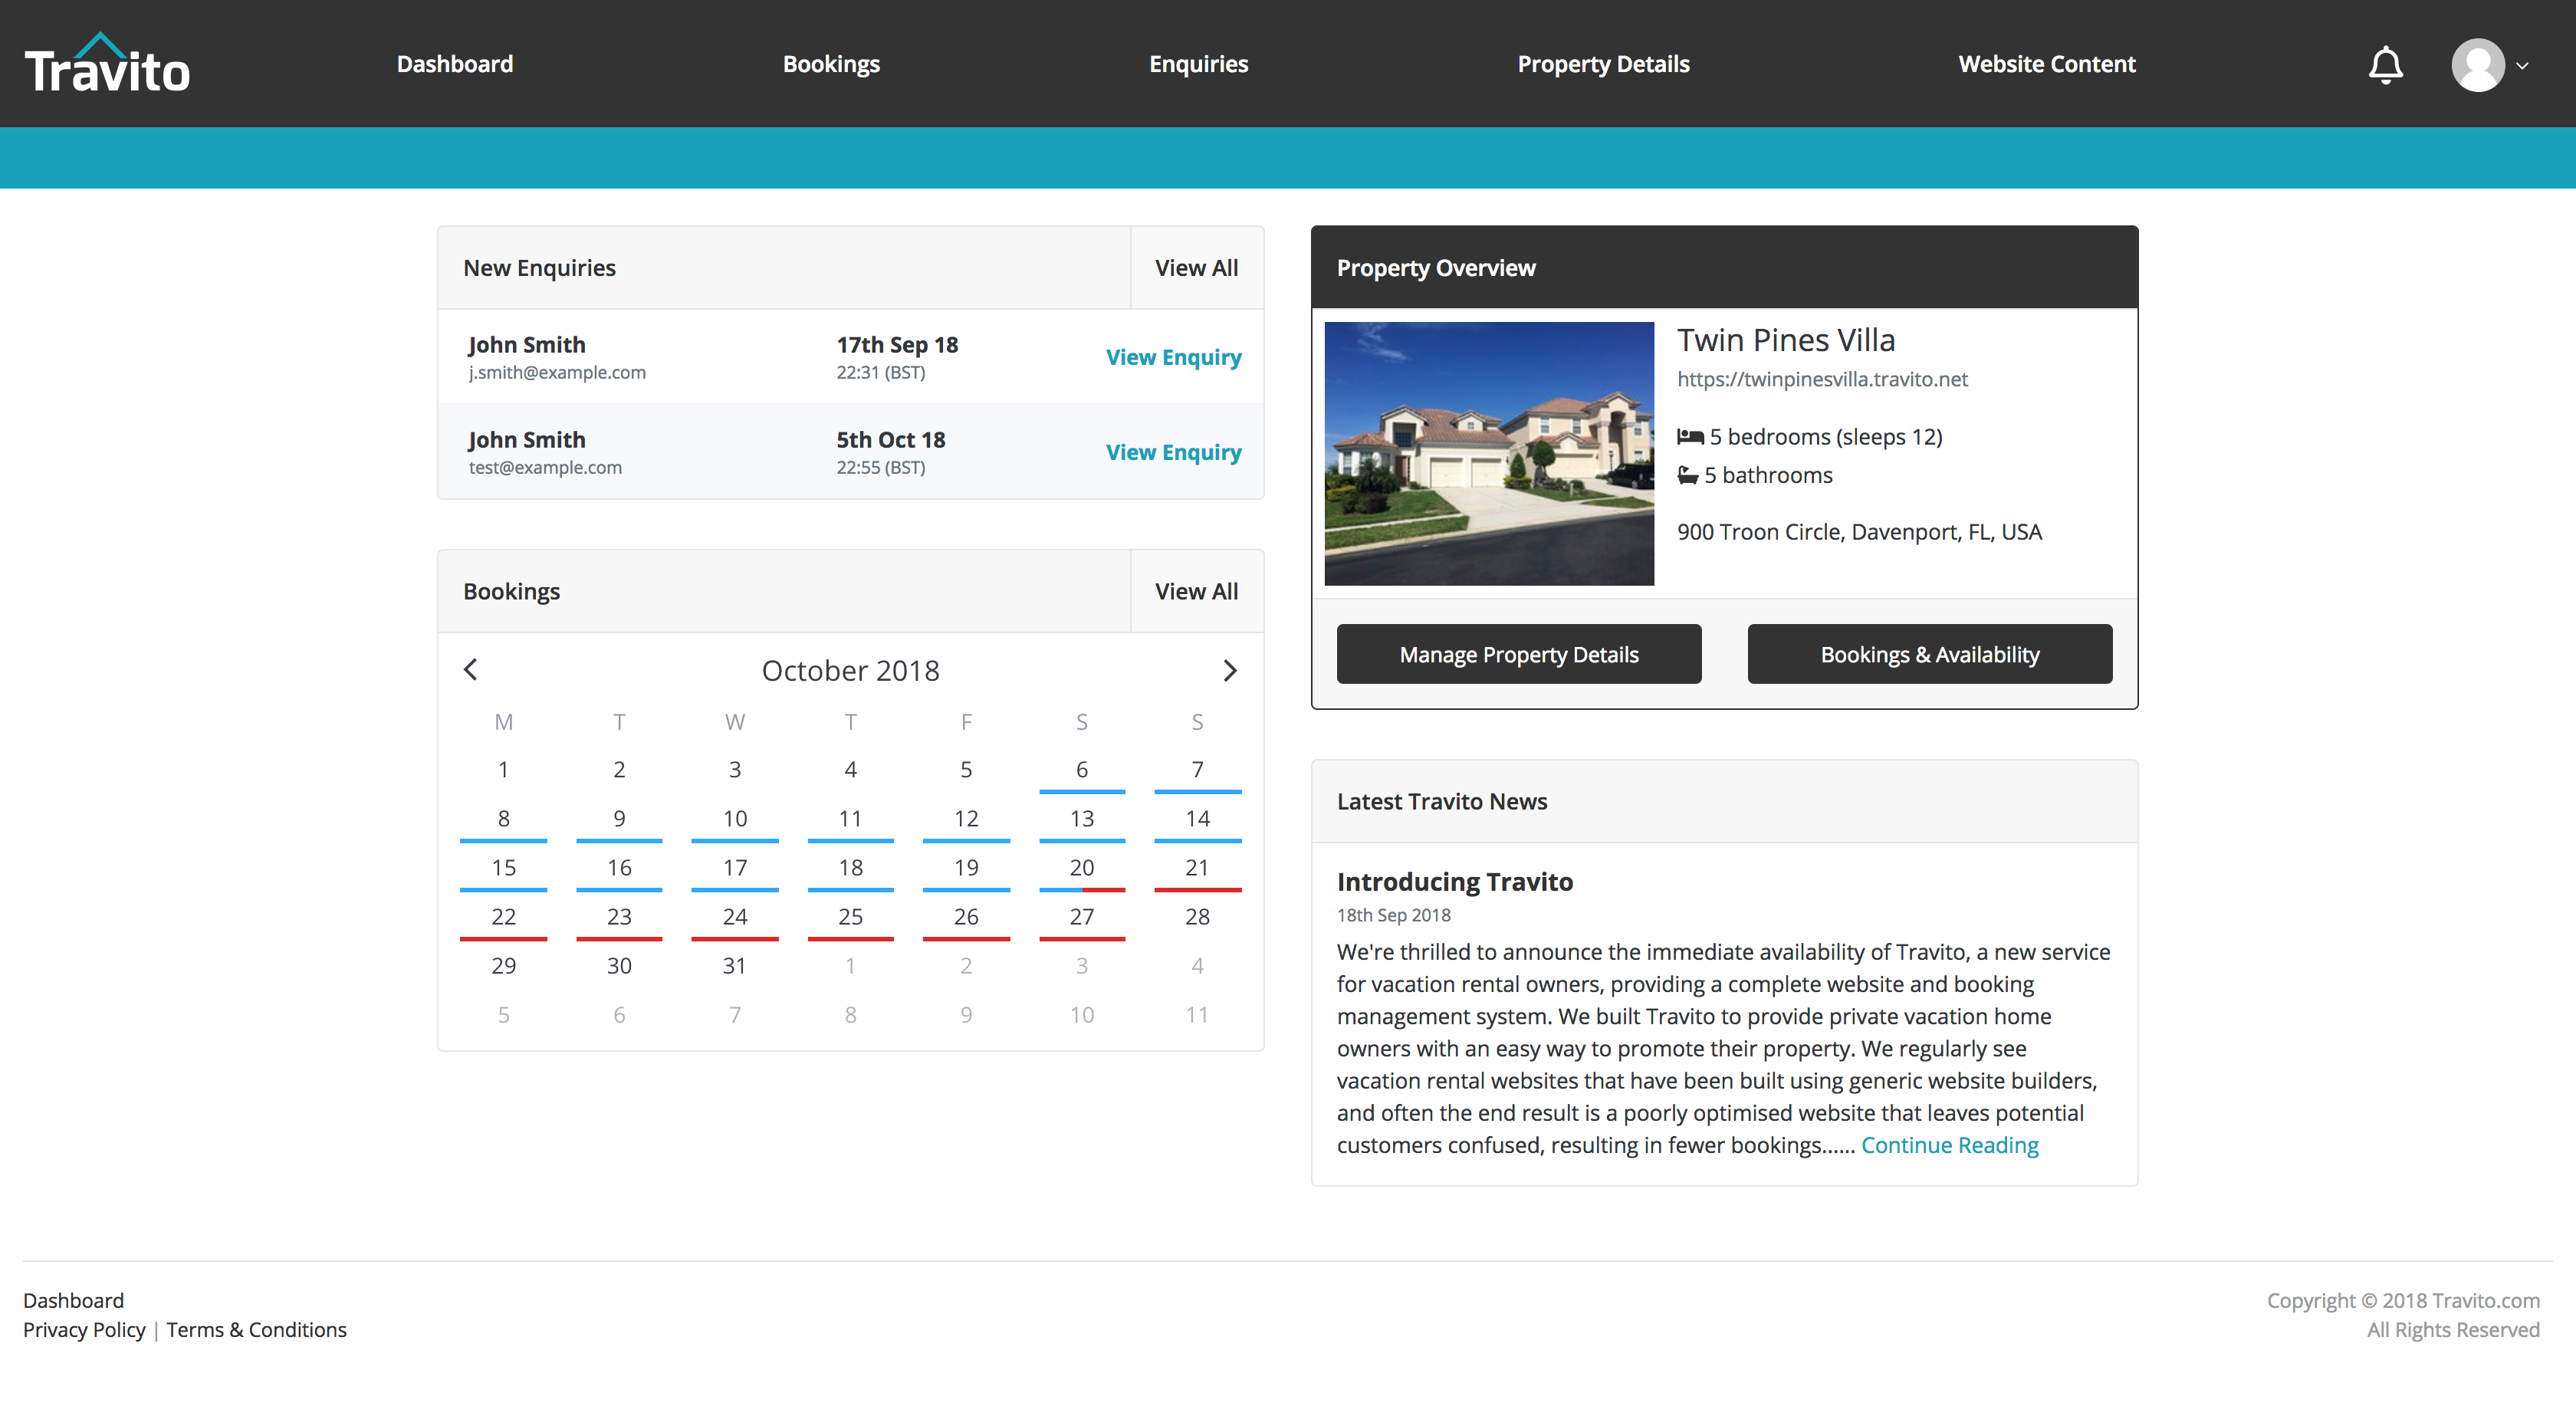Go to previous month in calendar
The image size is (2576, 1406).
(x=471, y=670)
